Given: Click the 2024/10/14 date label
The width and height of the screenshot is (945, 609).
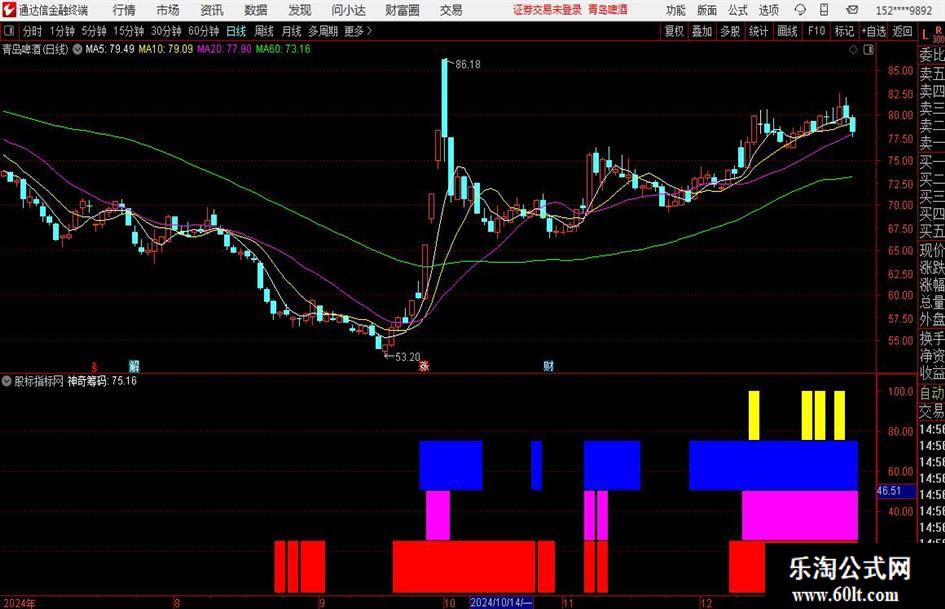Looking at the screenshot, I should [x=501, y=602].
